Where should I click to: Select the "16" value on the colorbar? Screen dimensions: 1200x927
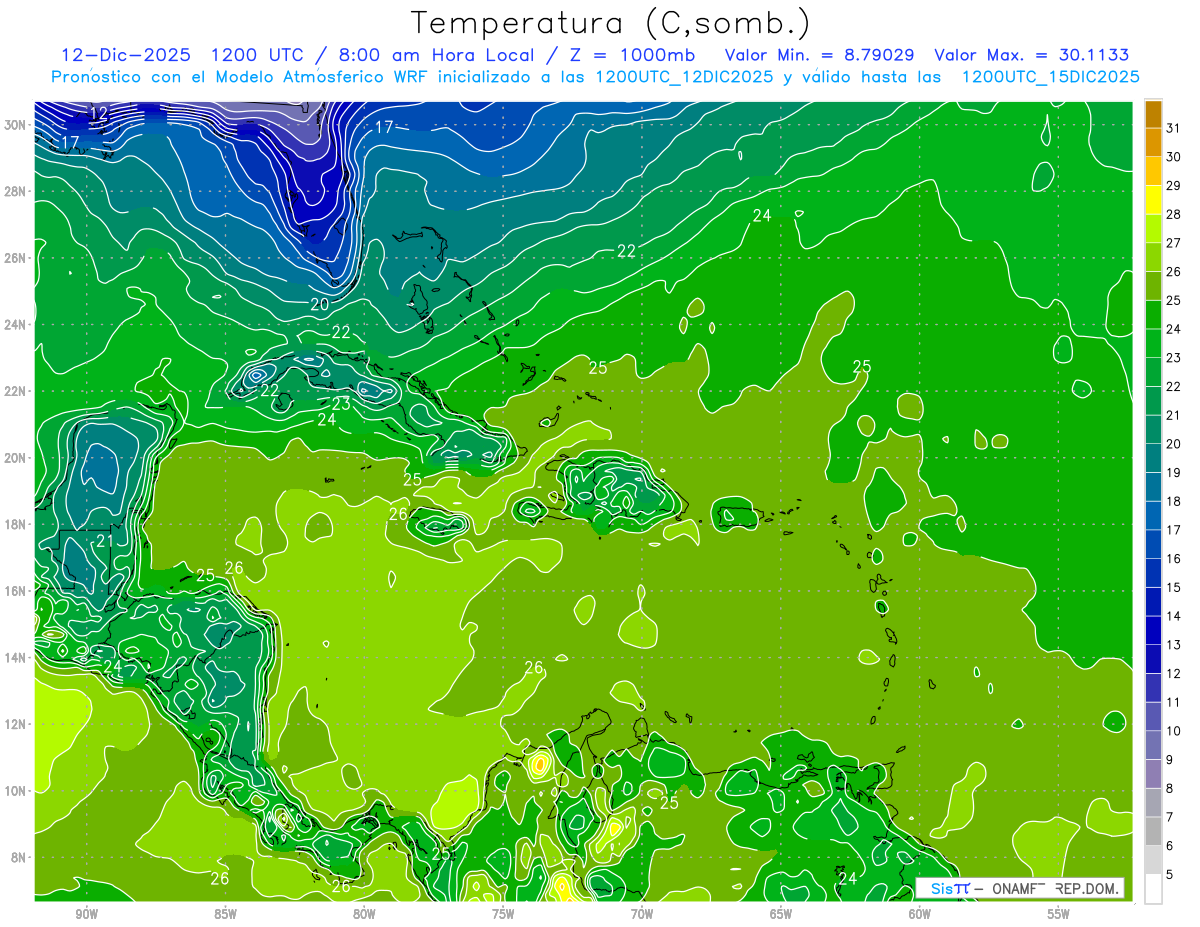tap(1174, 558)
